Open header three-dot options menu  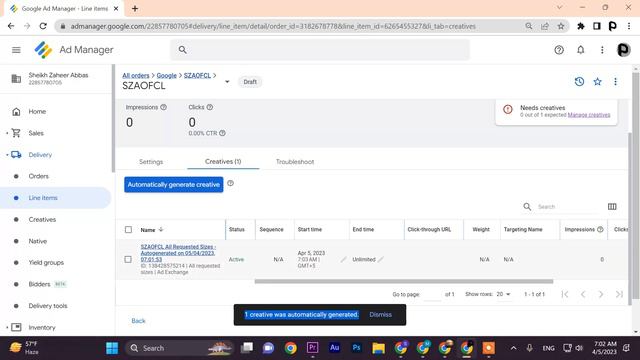pos(602,50)
